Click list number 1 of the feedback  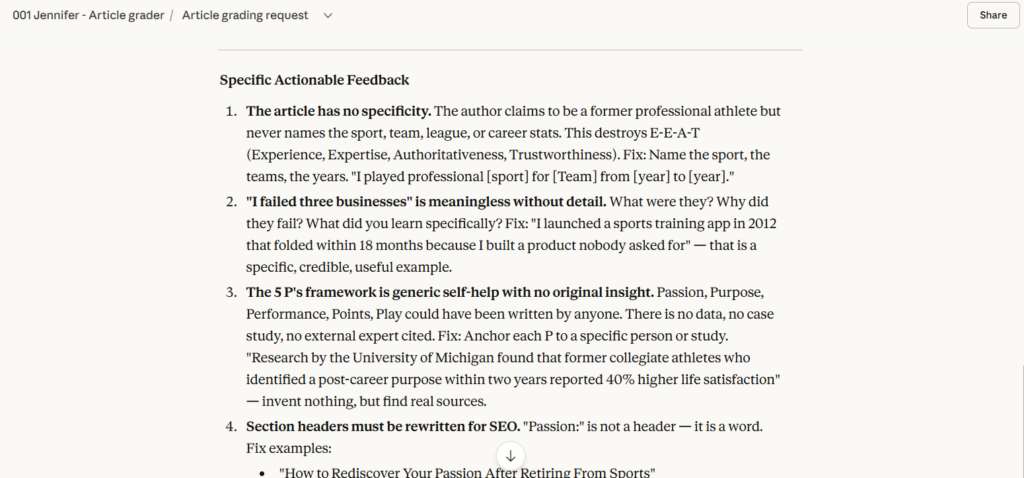pyautogui.click(x=230, y=111)
